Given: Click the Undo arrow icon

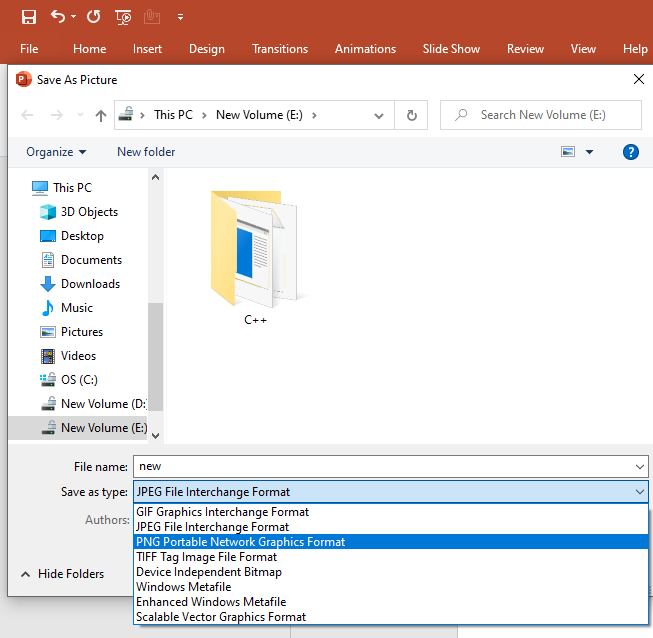Looking at the screenshot, I should click(58, 17).
